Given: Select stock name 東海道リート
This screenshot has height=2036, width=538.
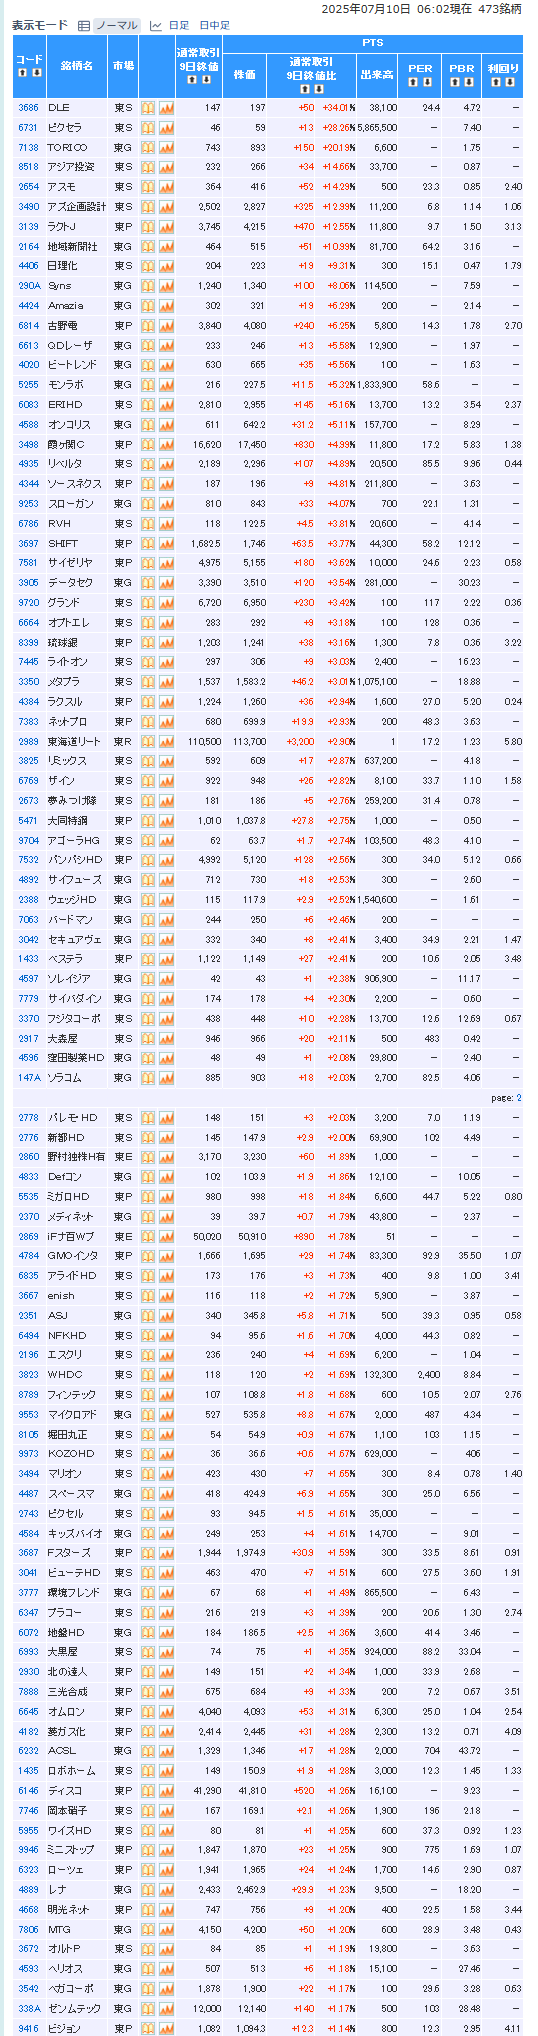Looking at the screenshot, I should pyautogui.click(x=74, y=741).
